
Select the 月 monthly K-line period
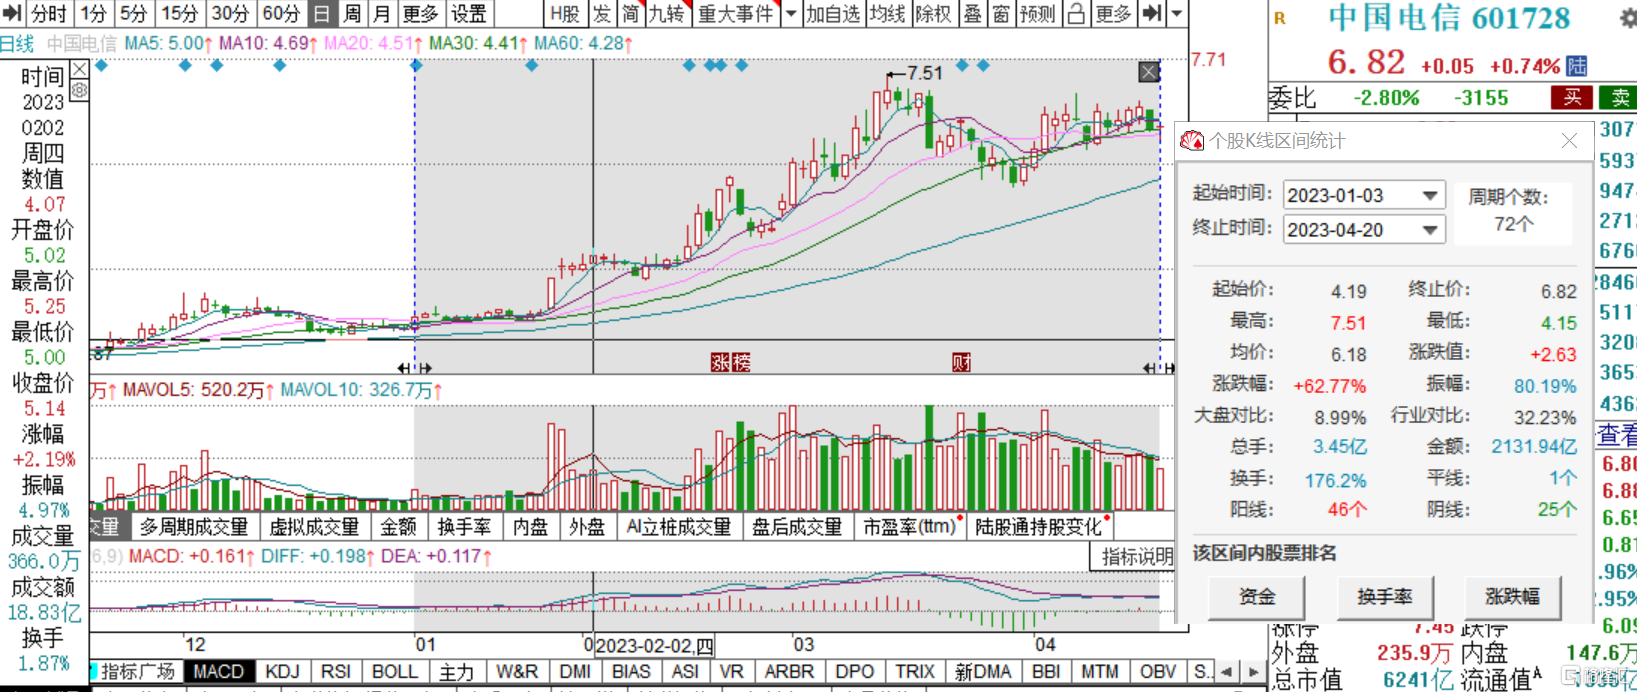coord(381,13)
